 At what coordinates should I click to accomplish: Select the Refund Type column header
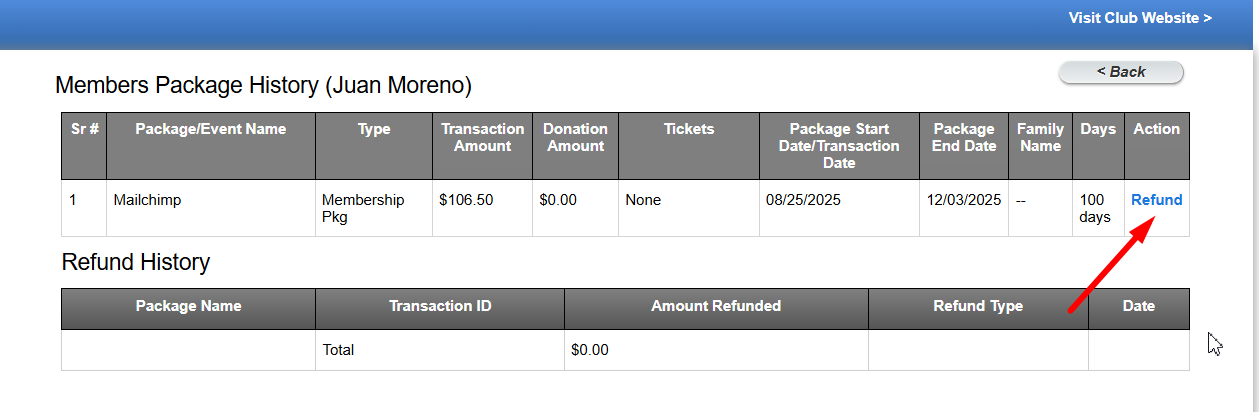coord(978,306)
